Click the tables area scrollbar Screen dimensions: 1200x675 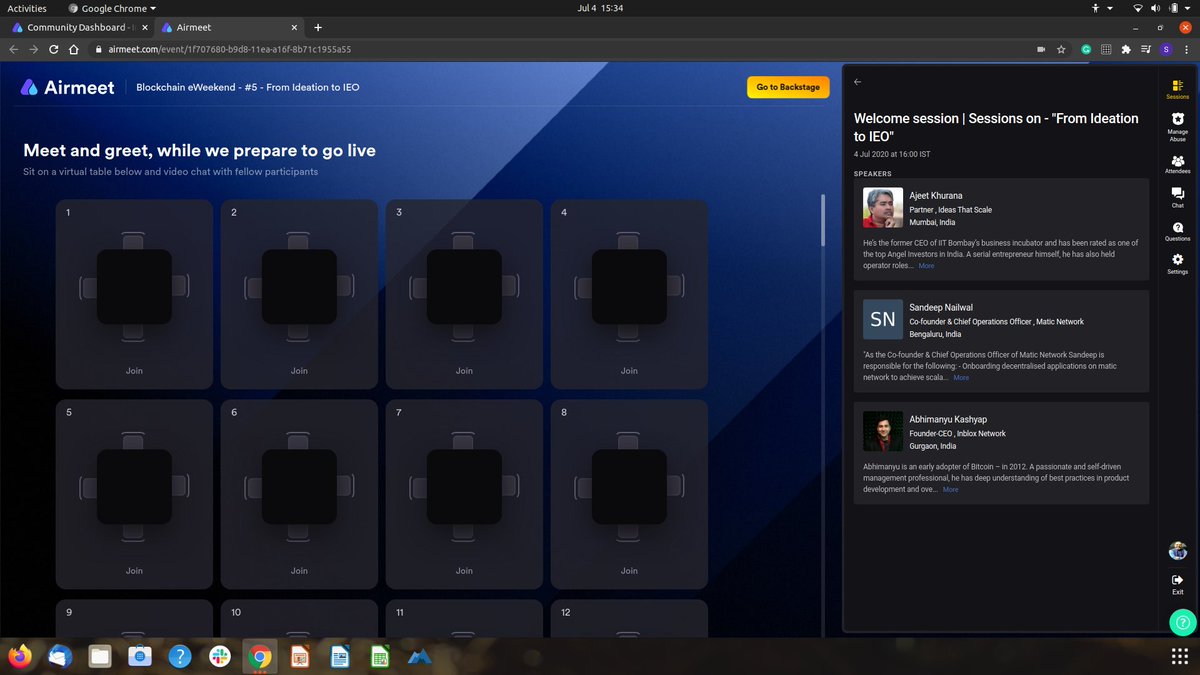pyautogui.click(x=824, y=220)
